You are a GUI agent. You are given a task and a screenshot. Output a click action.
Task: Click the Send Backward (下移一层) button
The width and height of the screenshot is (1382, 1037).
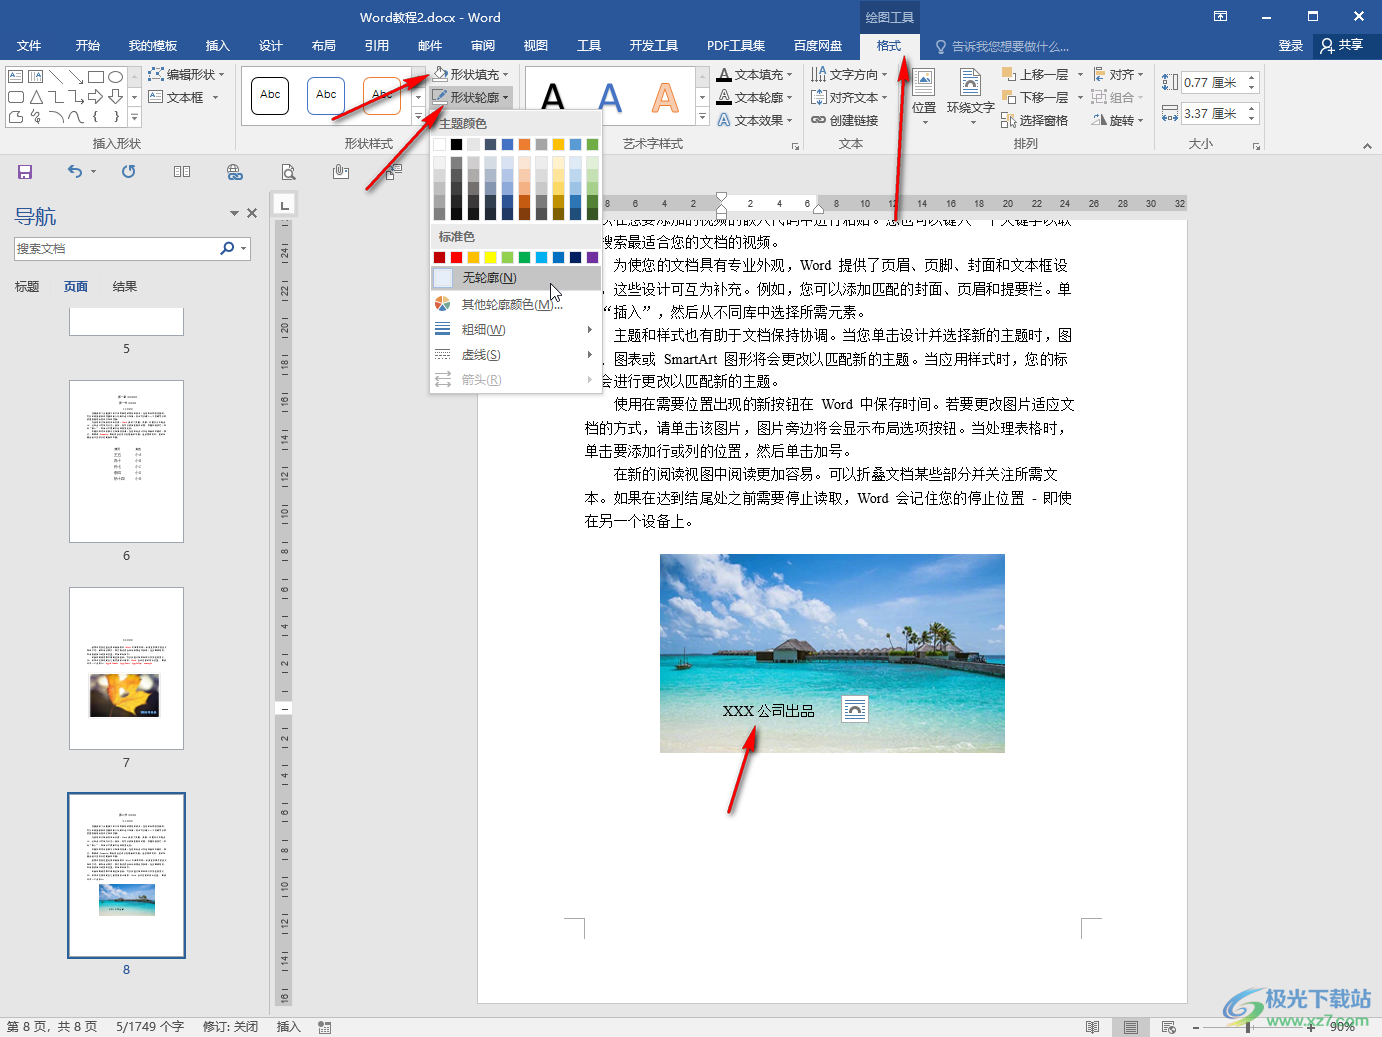(1036, 97)
